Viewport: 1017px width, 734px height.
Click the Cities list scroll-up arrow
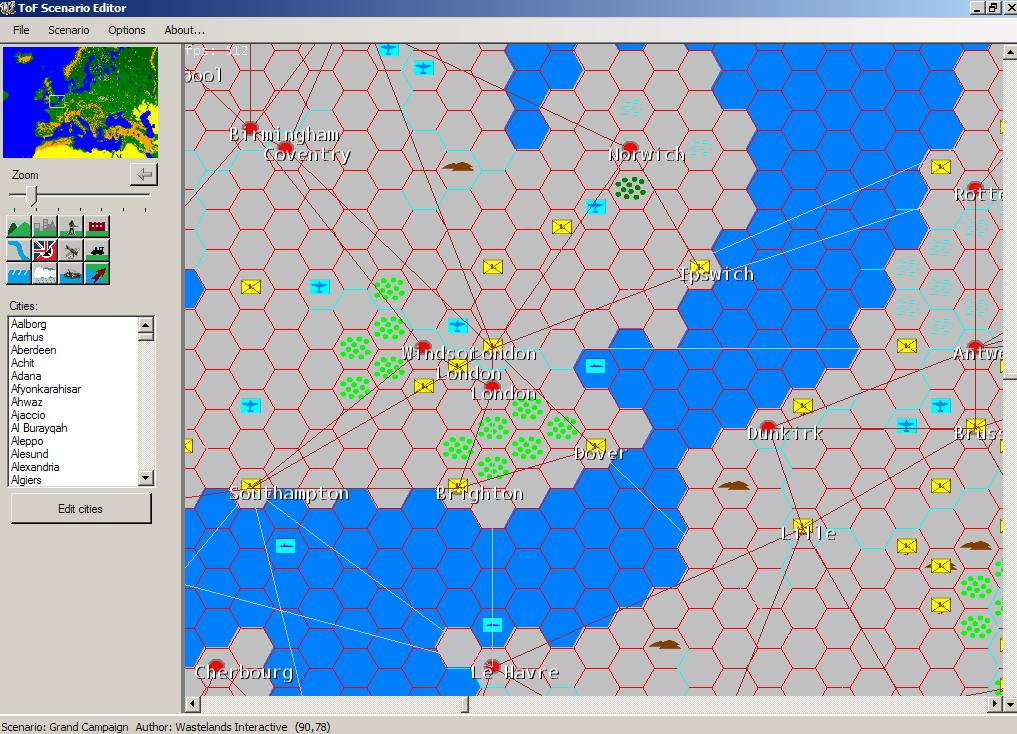click(146, 325)
